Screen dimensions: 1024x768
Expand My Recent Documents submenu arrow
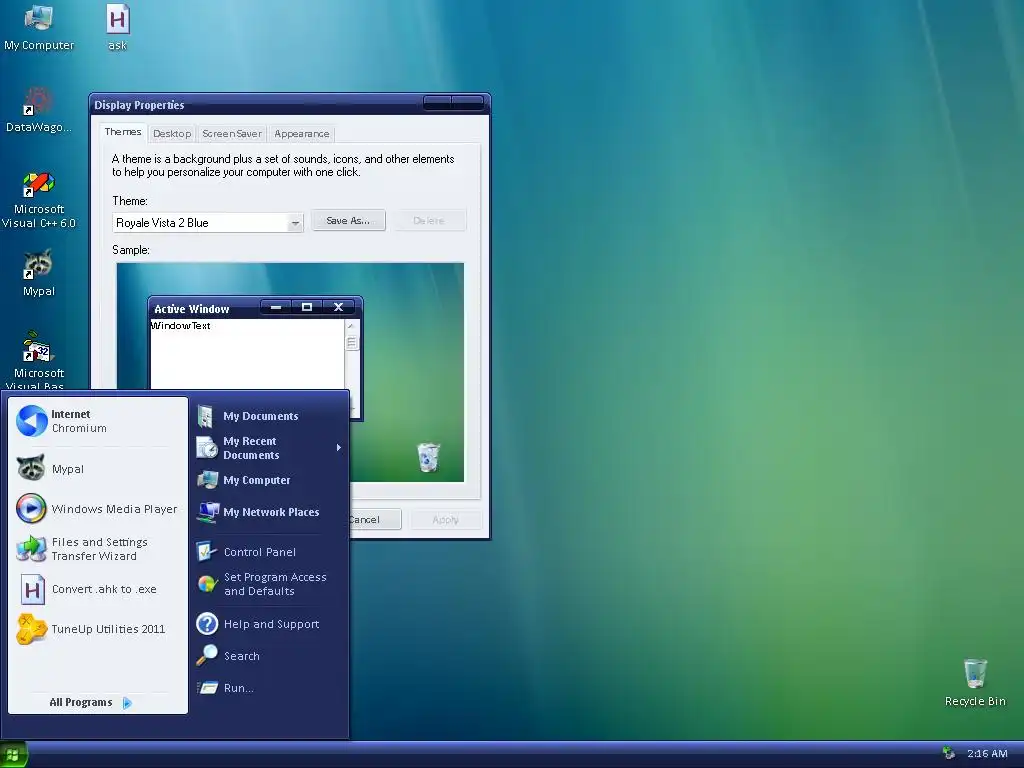click(x=338, y=447)
